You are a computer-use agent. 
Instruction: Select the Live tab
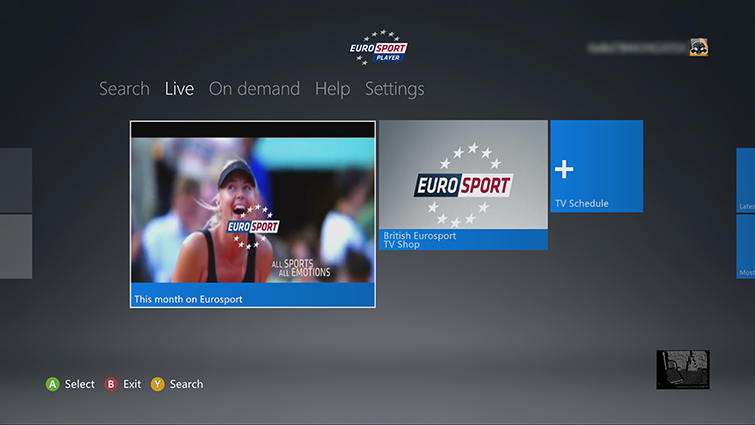(x=179, y=89)
